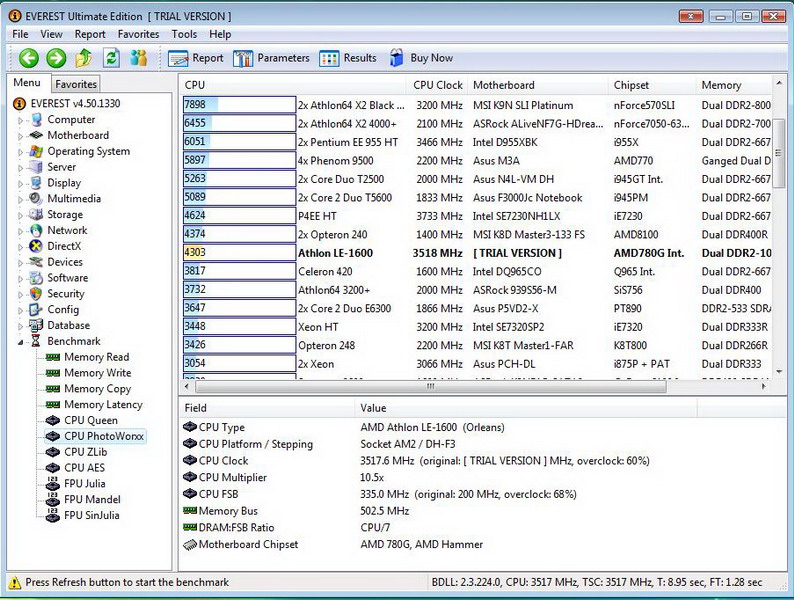This screenshot has width=794, height=600.
Task: Open the Tools menu
Action: pyautogui.click(x=184, y=34)
